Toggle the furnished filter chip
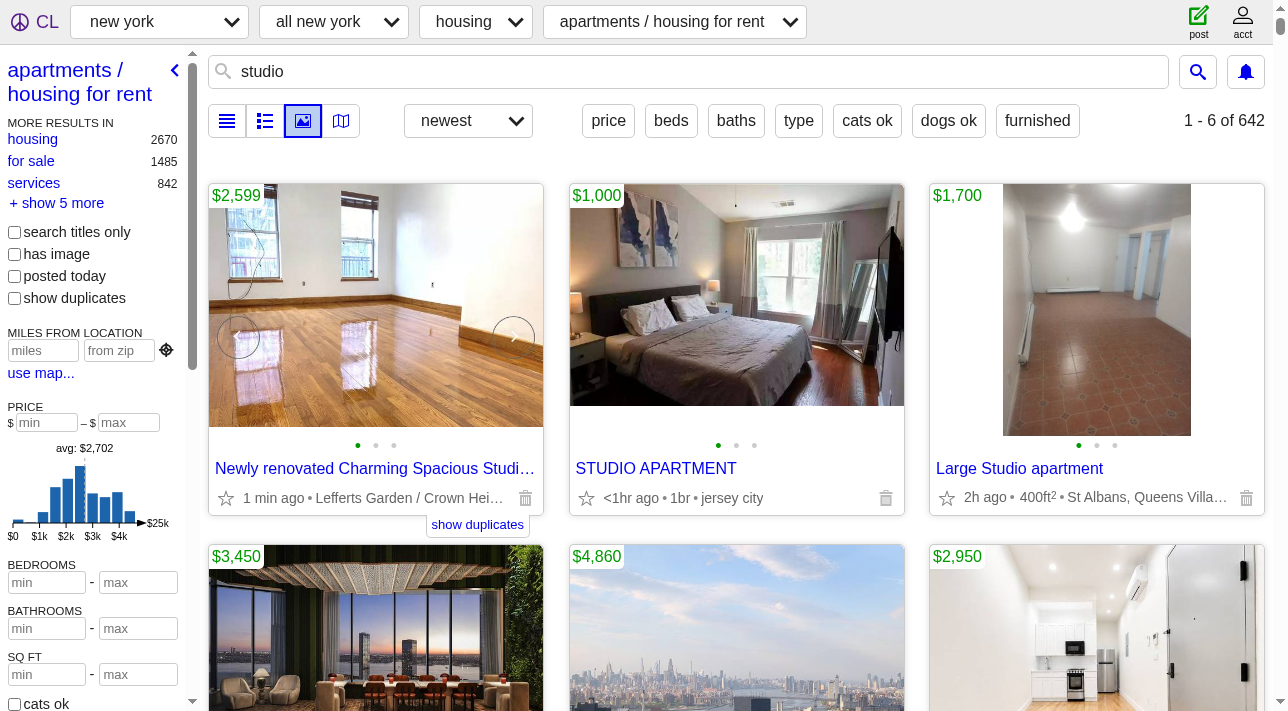The image size is (1288, 711). 1038,121
